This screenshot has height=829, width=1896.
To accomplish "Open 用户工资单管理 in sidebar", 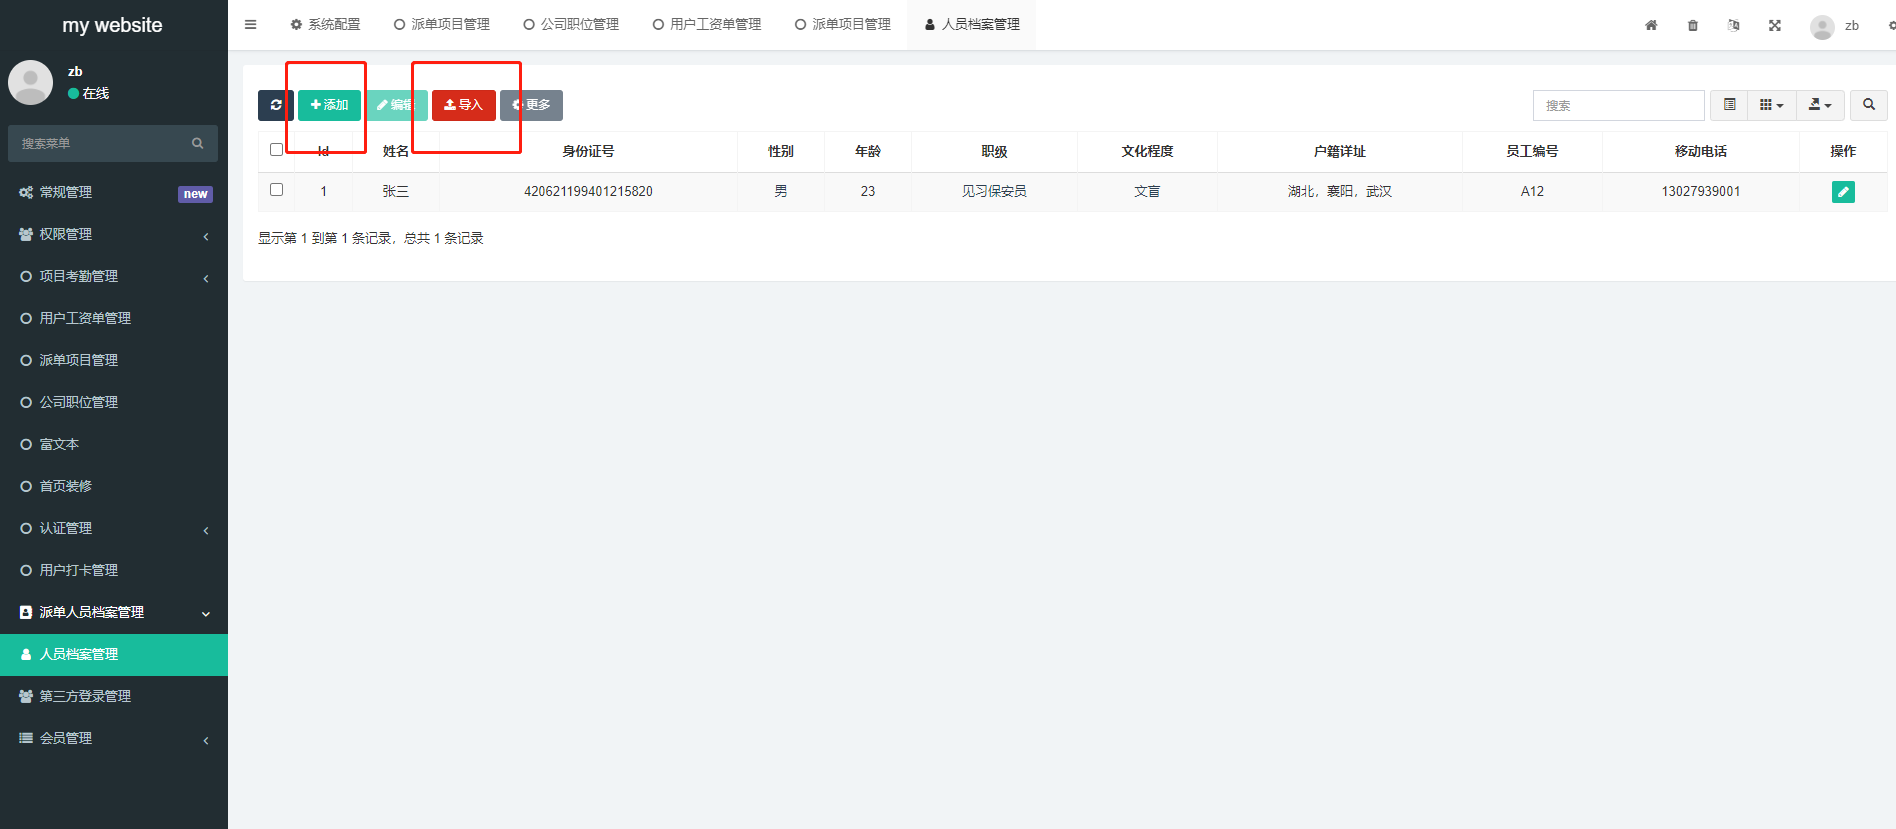I will click(114, 318).
